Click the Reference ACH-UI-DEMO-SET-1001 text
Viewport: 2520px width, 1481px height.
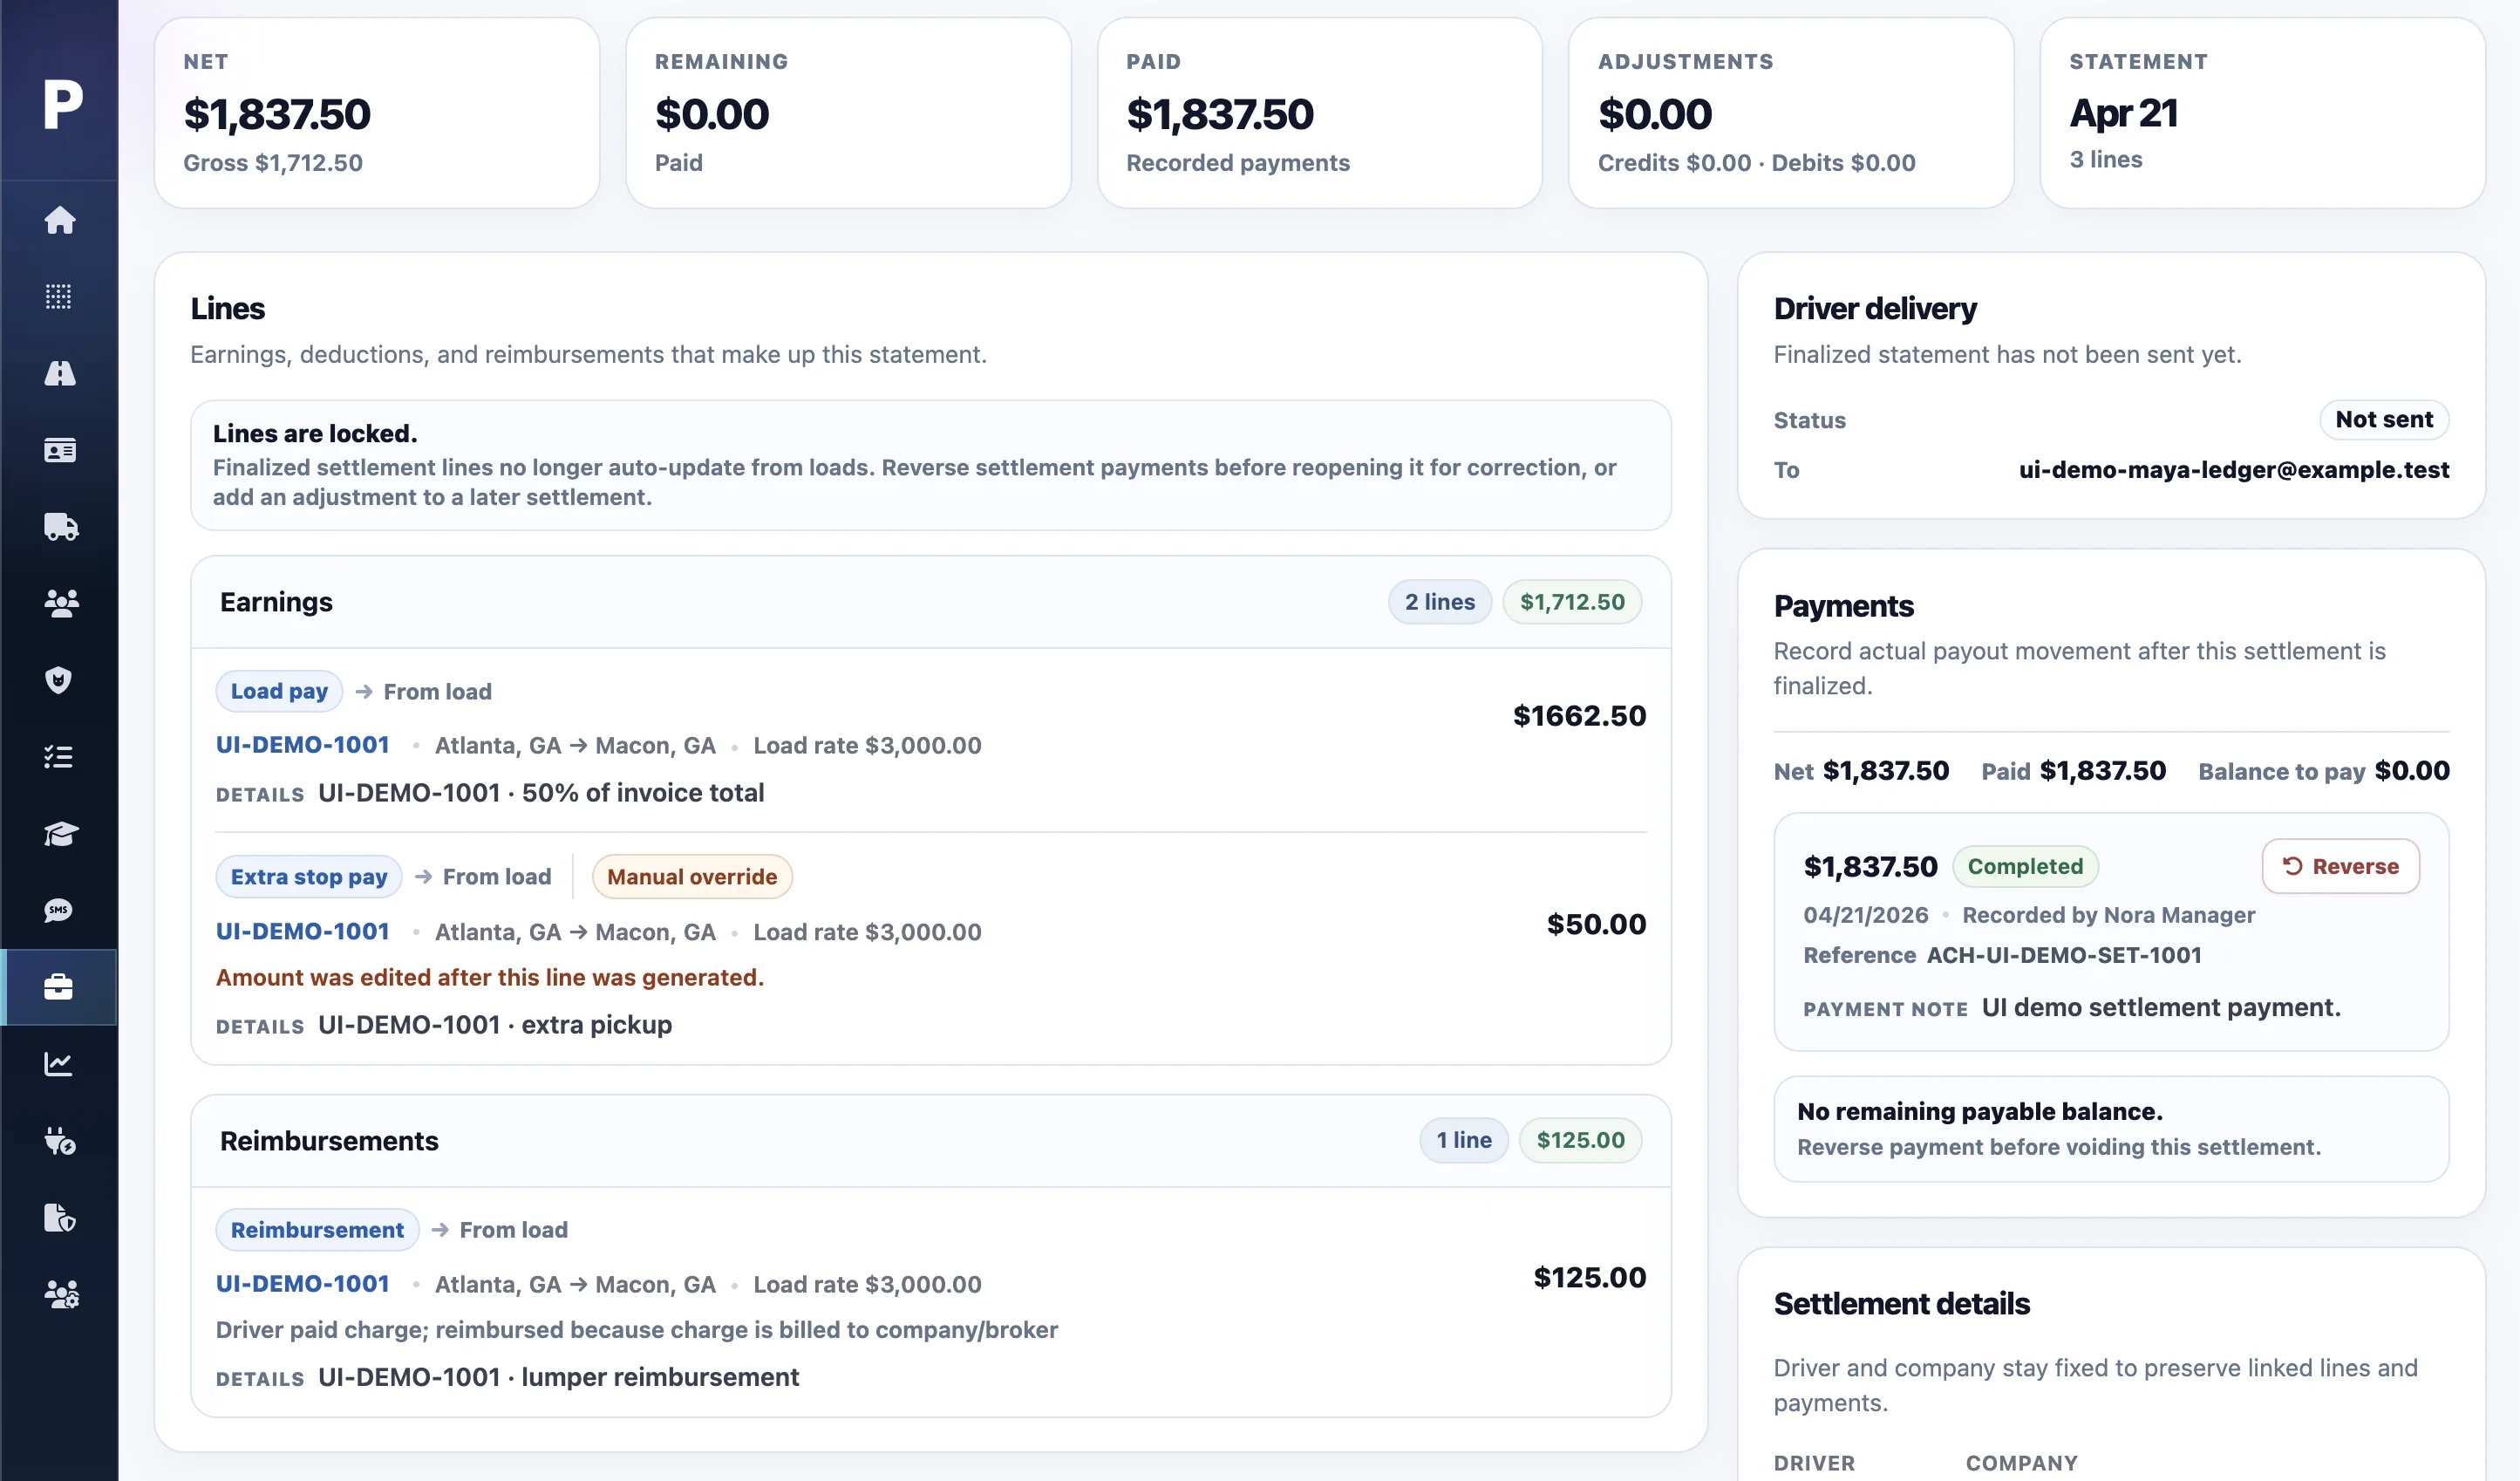[2002, 955]
